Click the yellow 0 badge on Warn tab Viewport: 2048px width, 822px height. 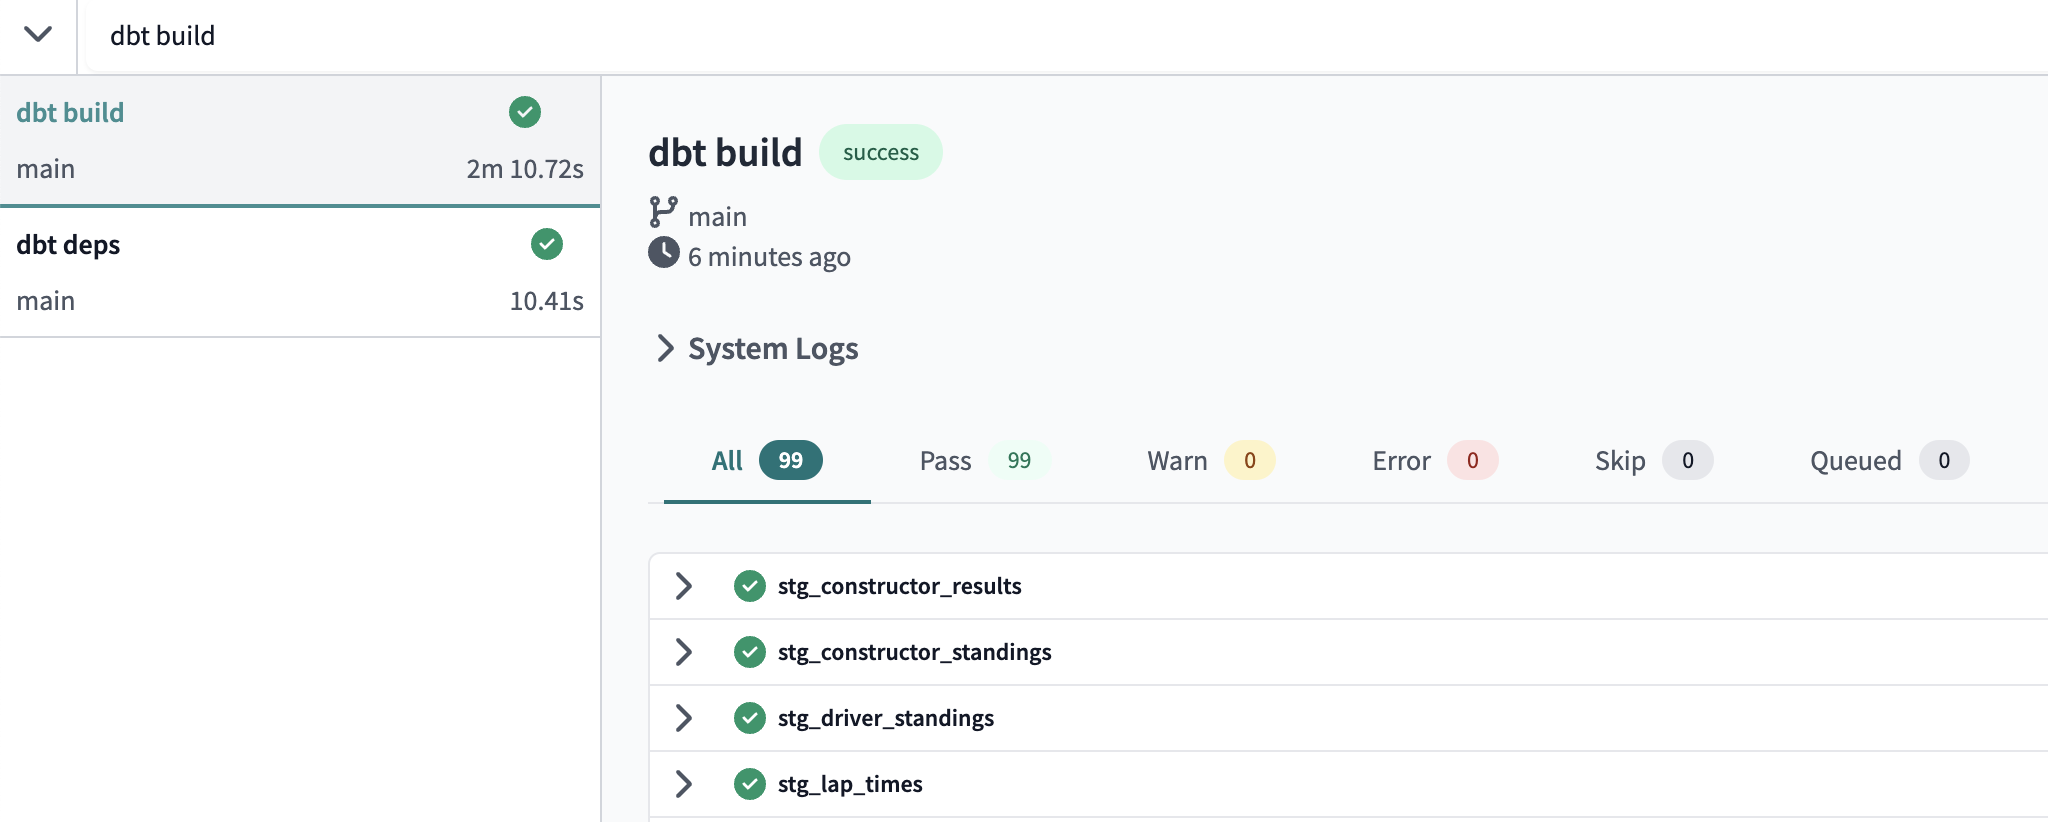click(1250, 460)
